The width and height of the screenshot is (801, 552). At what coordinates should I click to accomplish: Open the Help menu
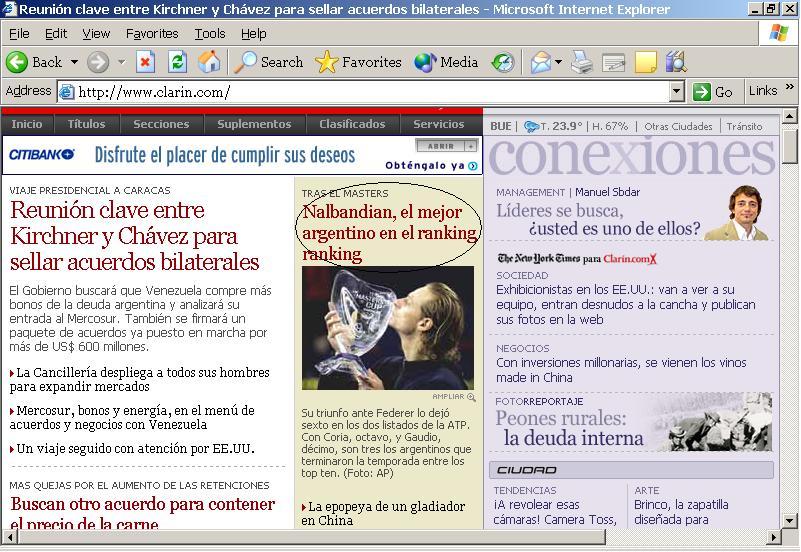pos(253,34)
